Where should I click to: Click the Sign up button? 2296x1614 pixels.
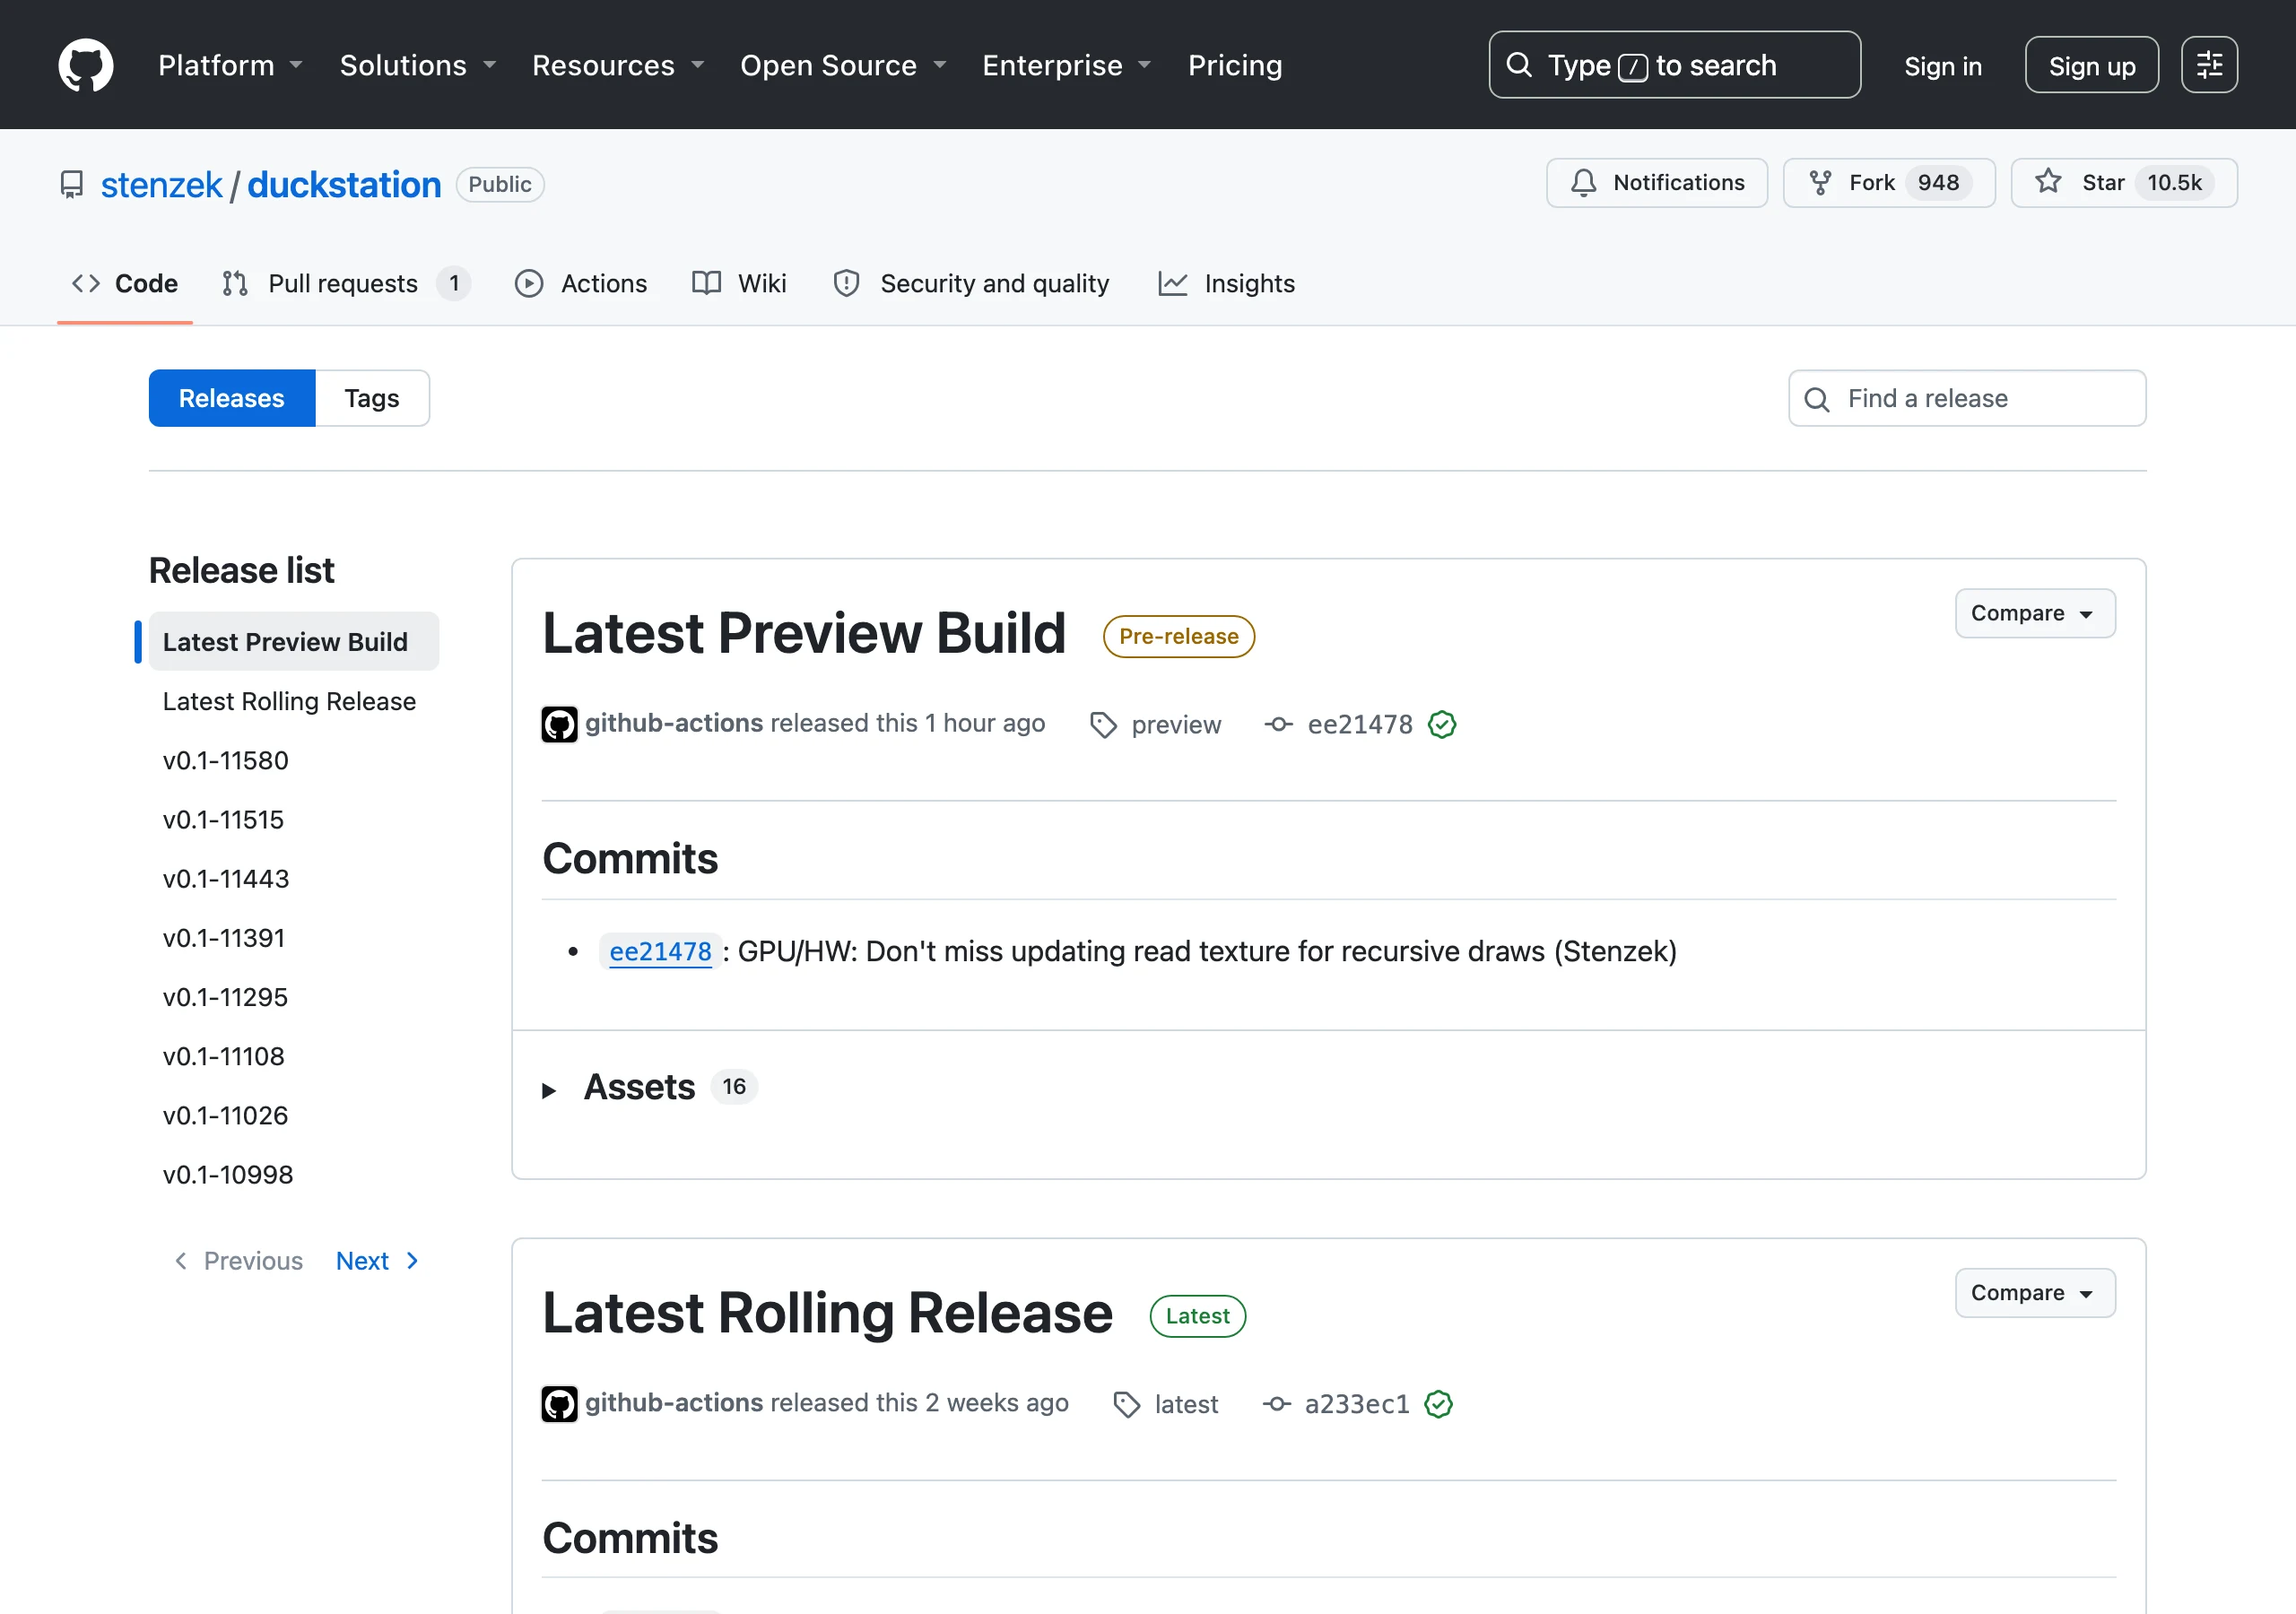tap(2092, 65)
